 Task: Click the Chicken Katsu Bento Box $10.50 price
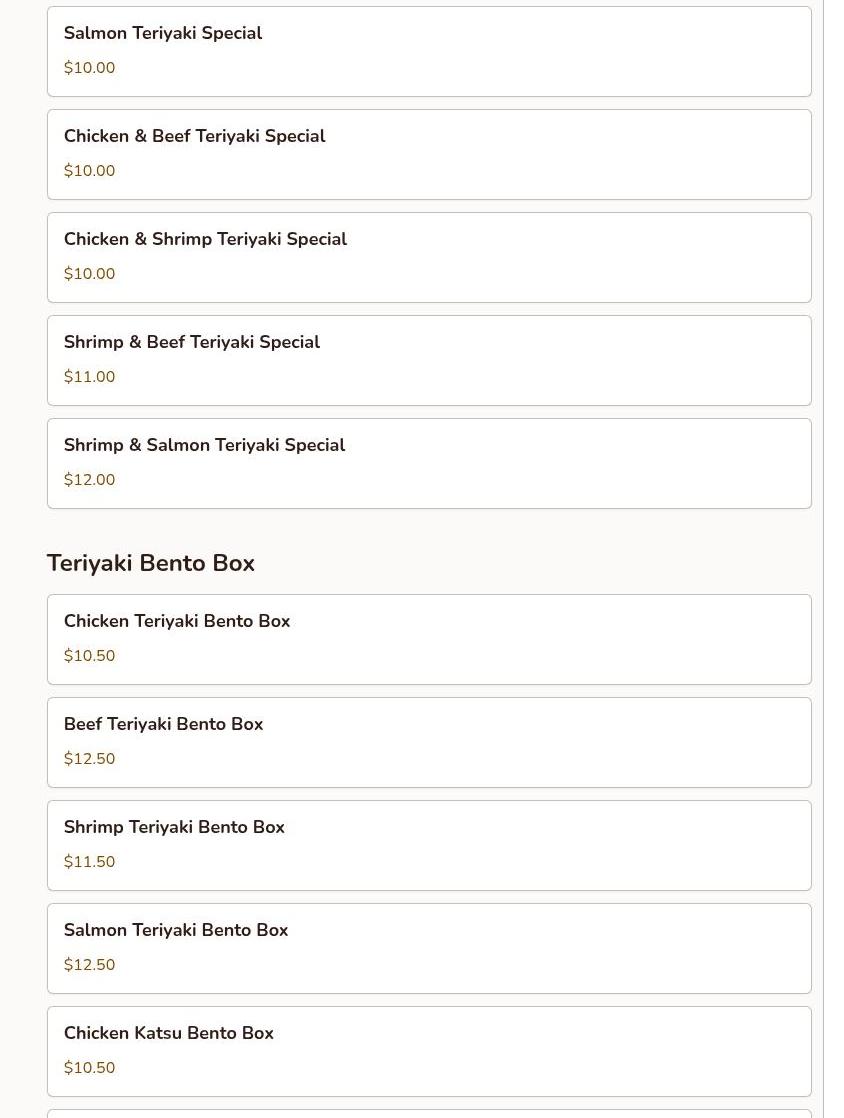(x=89, y=1068)
